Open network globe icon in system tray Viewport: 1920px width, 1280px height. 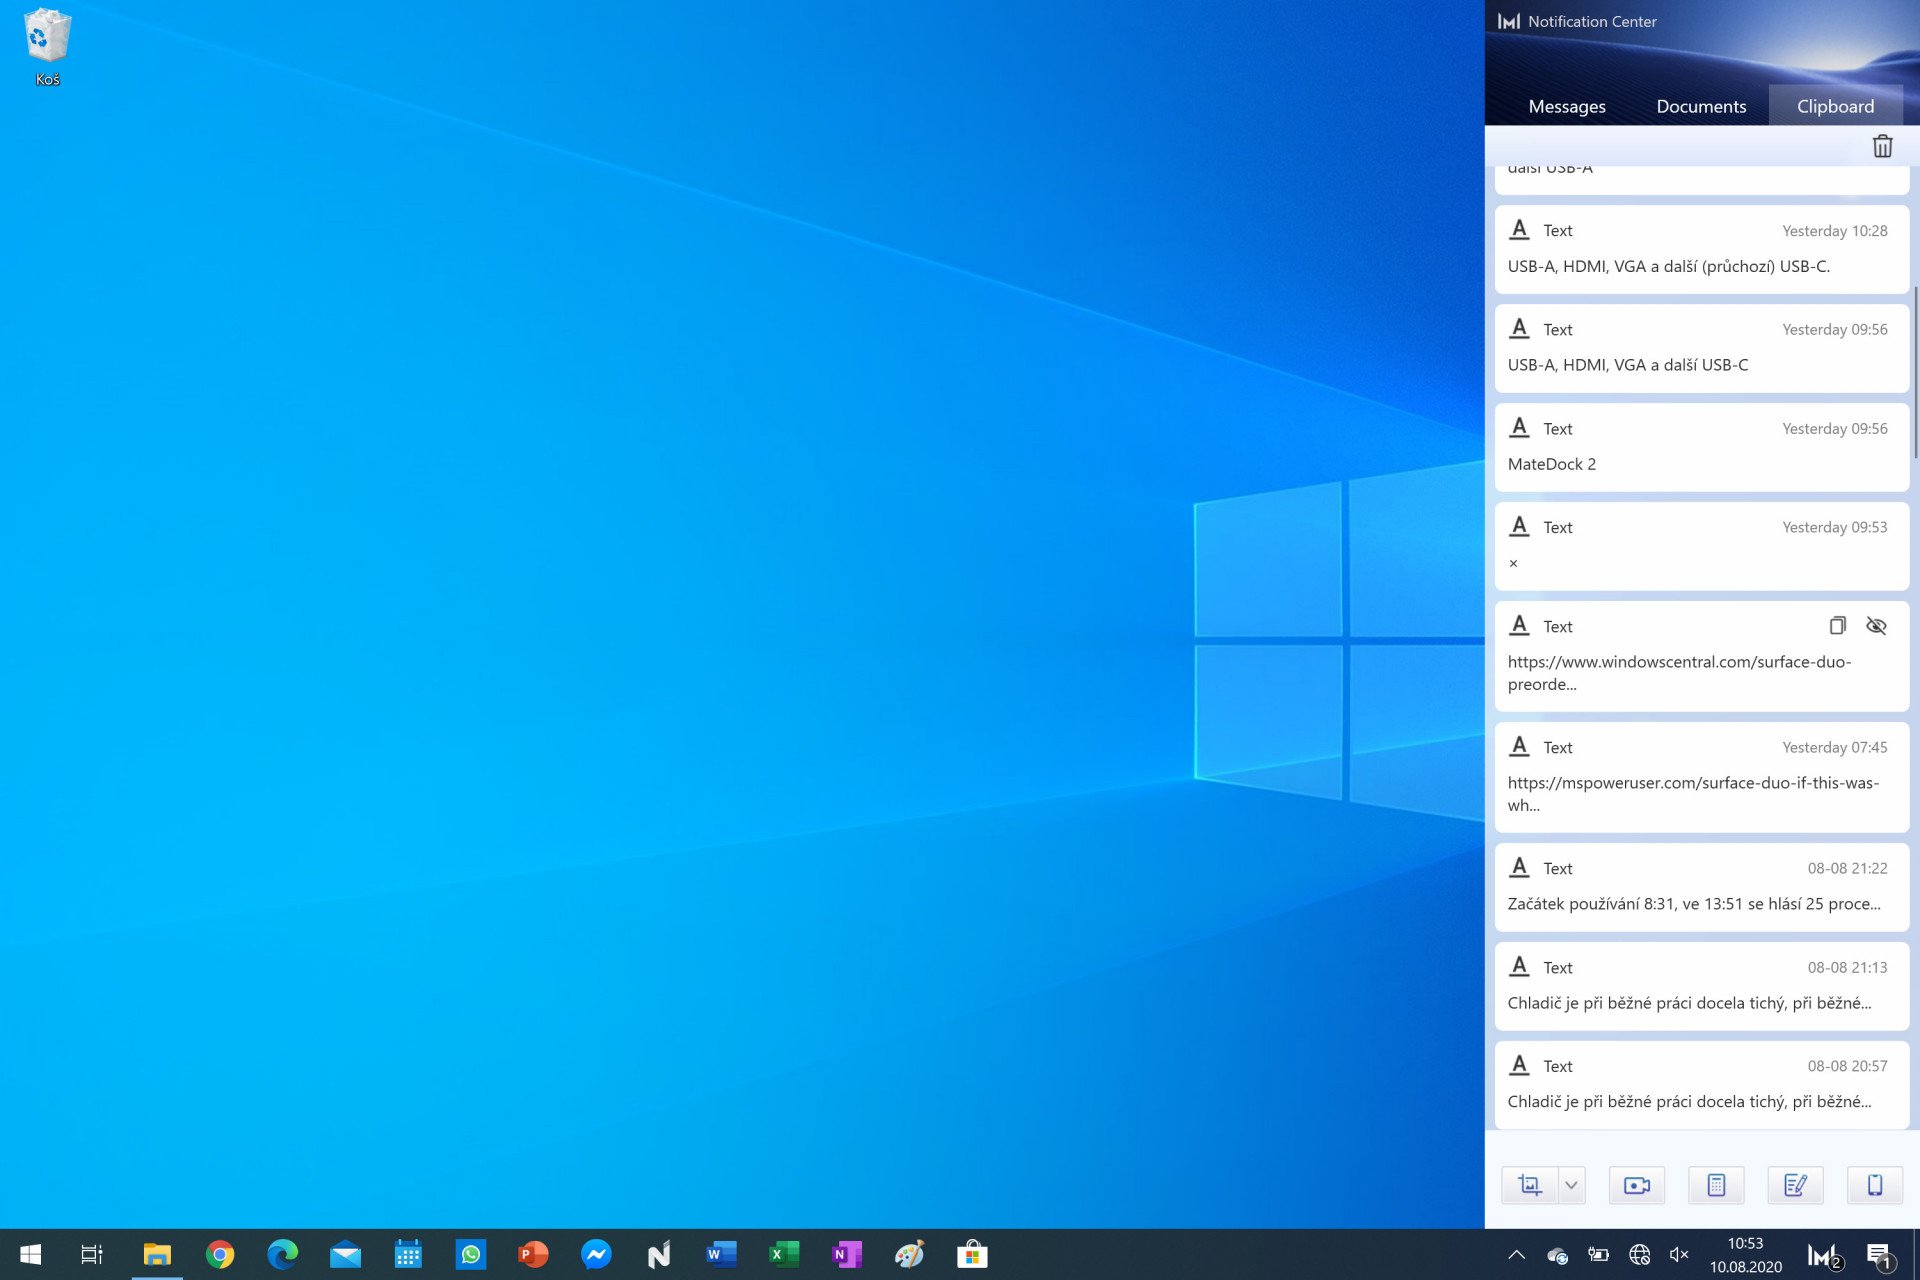point(1639,1254)
